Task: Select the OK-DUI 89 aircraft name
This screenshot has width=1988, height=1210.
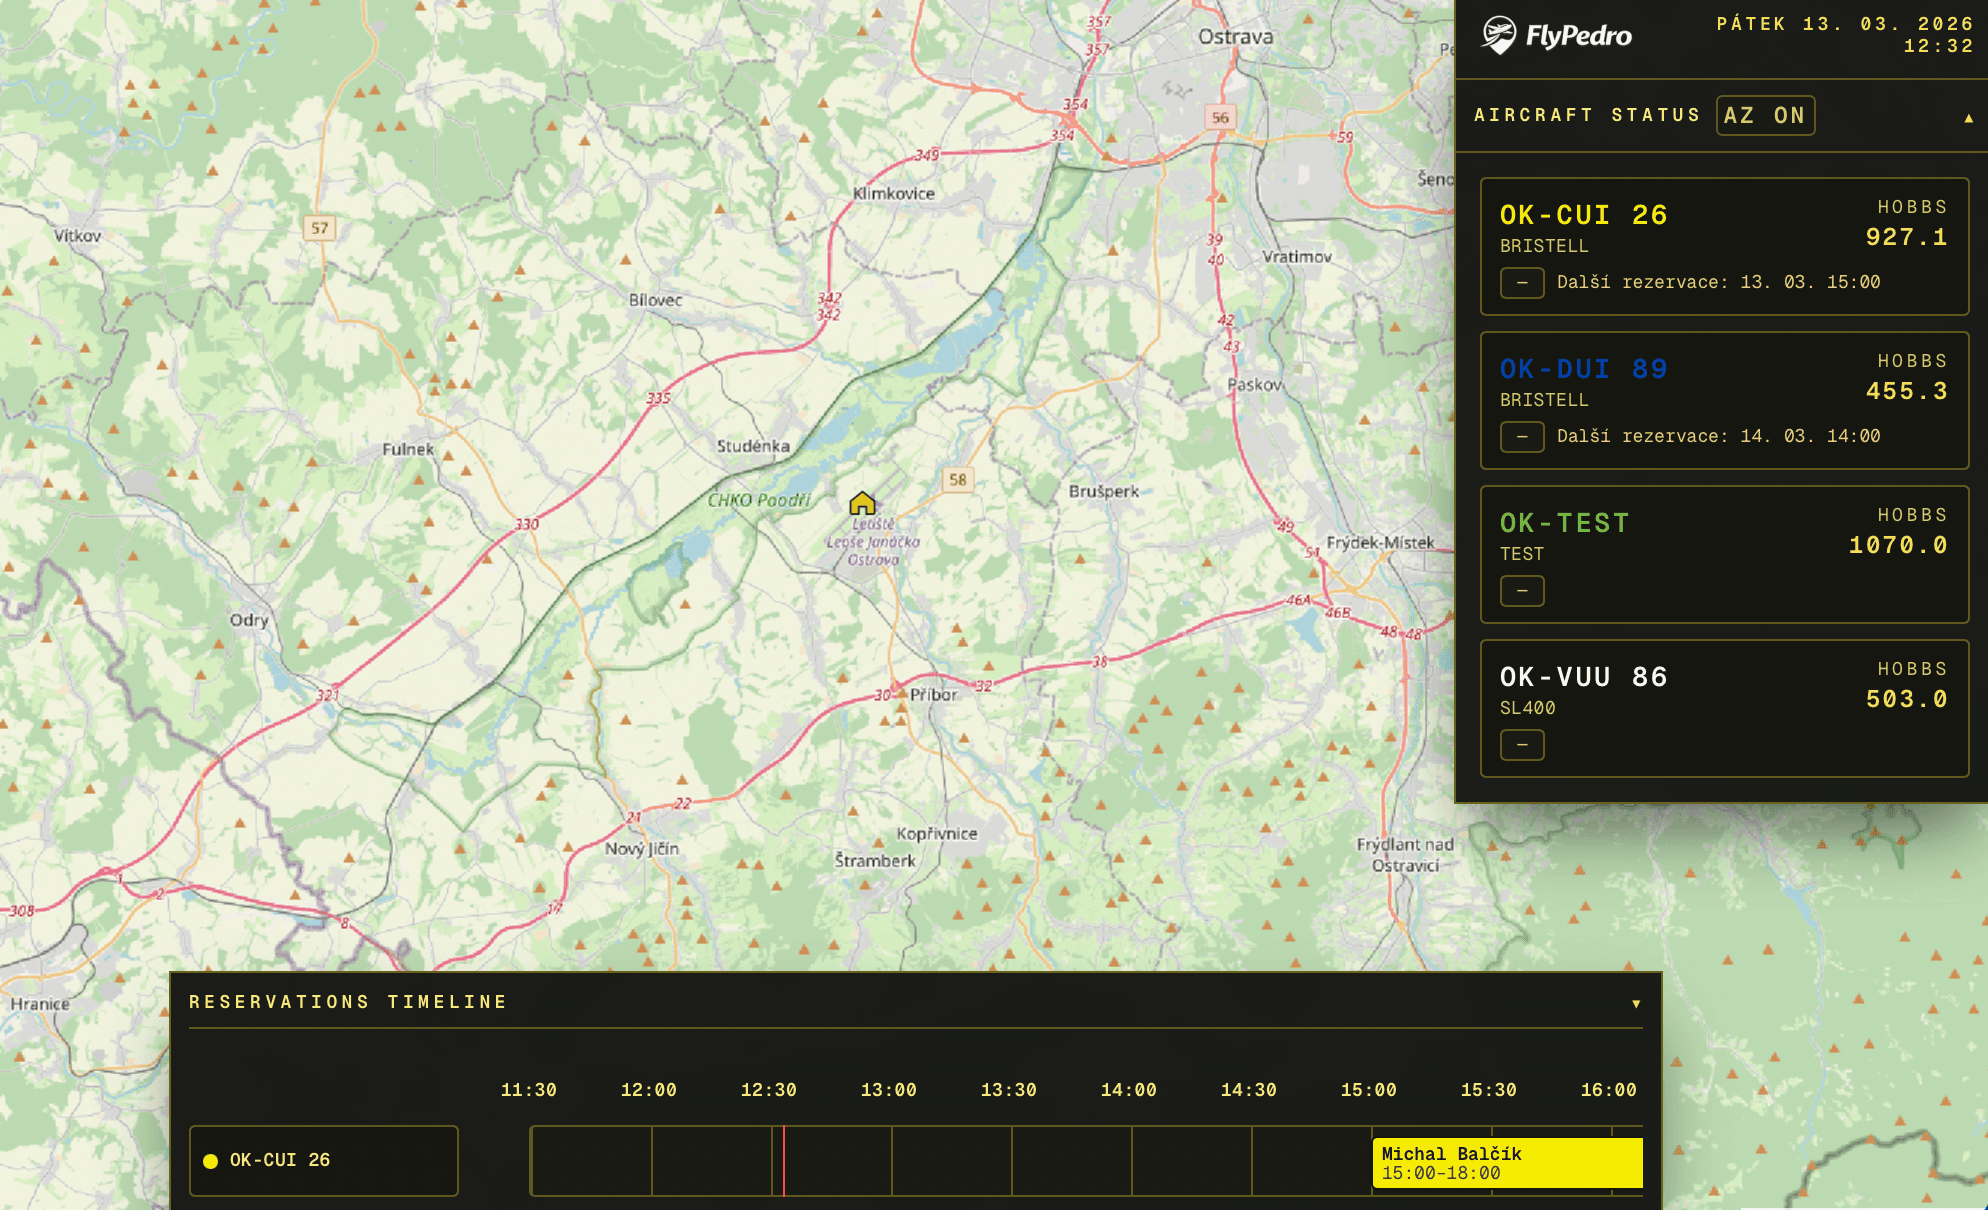Action: pos(1583,368)
